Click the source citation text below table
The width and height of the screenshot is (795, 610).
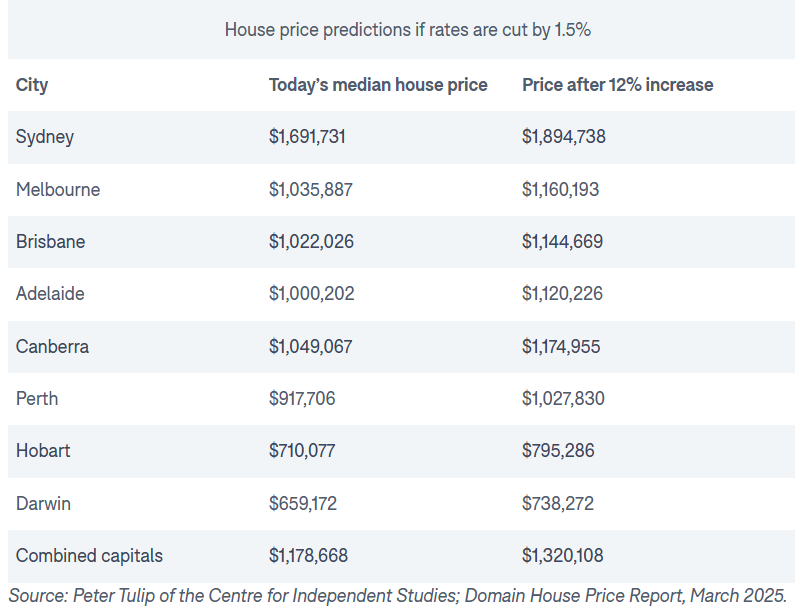(398, 595)
